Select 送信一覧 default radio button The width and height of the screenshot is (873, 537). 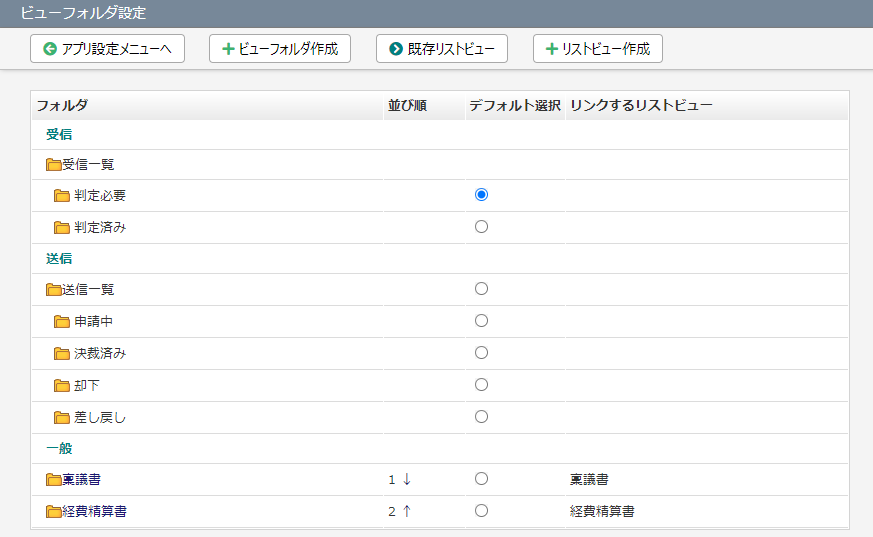[482, 288]
